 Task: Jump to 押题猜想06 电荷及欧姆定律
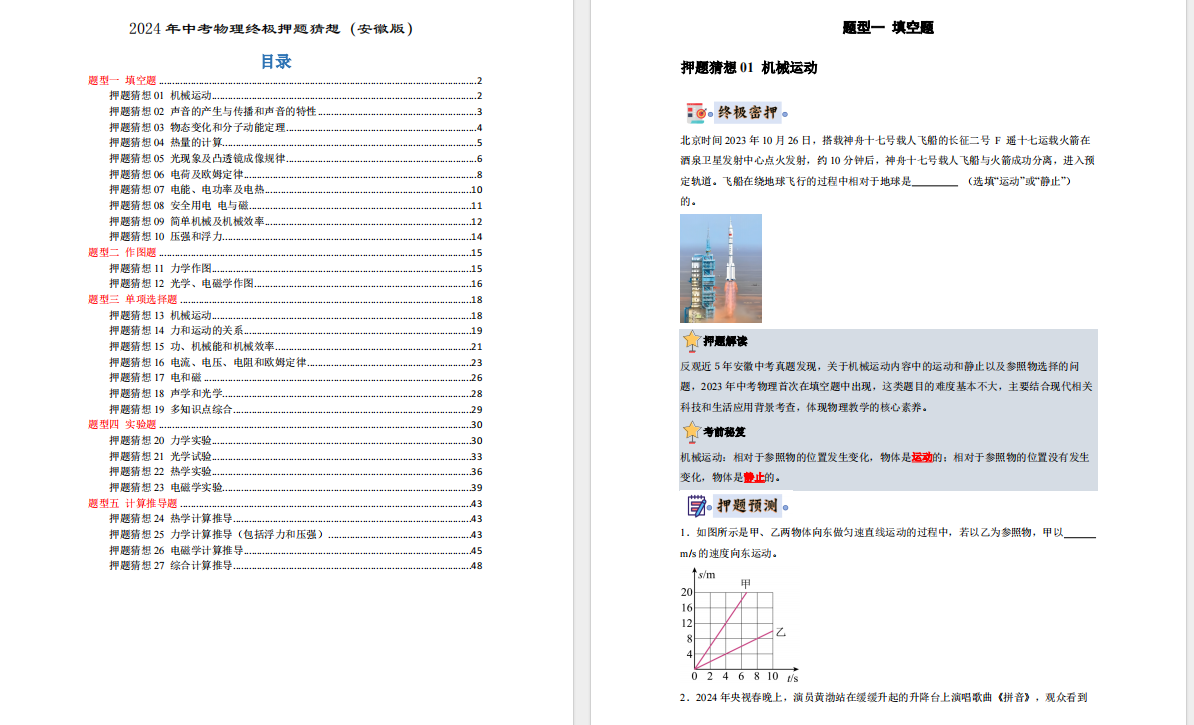[x=295, y=174]
